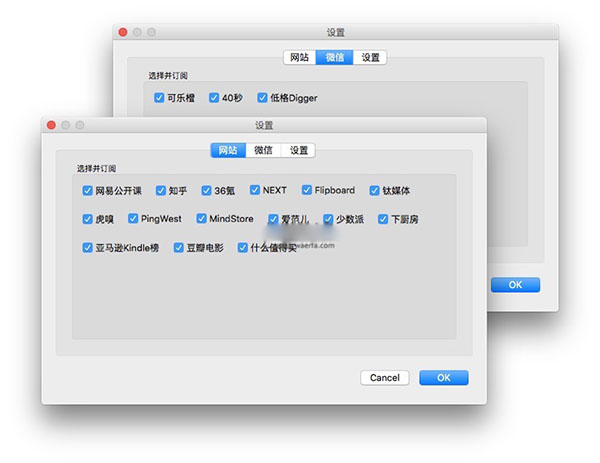Open 设置 tab in back window
The width and height of the screenshot is (600, 463).
pyautogui.click(x=370, y=57)
